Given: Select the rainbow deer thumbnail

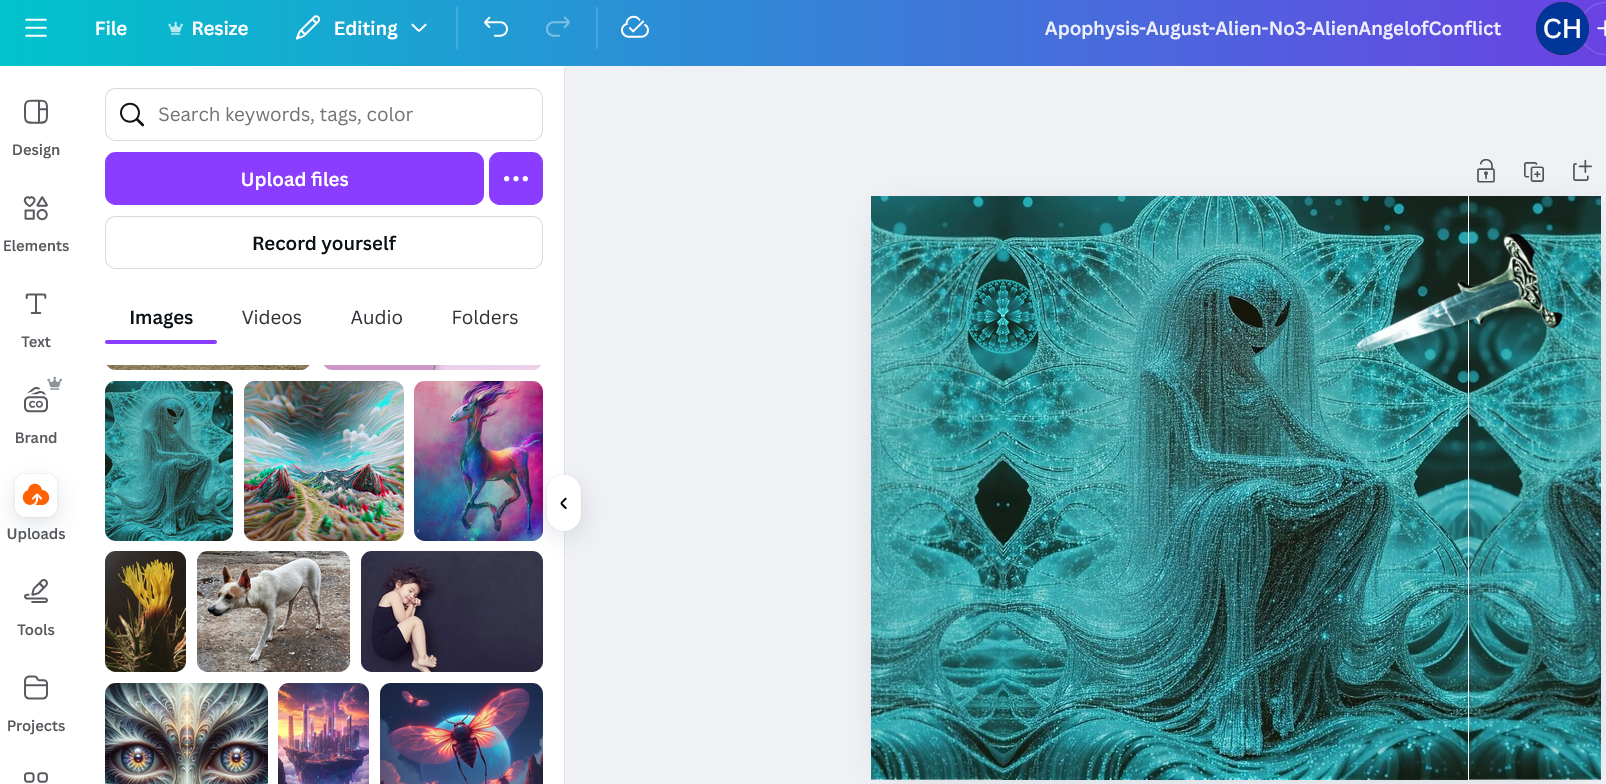Looking at the screenshot, I should [479, 461].
